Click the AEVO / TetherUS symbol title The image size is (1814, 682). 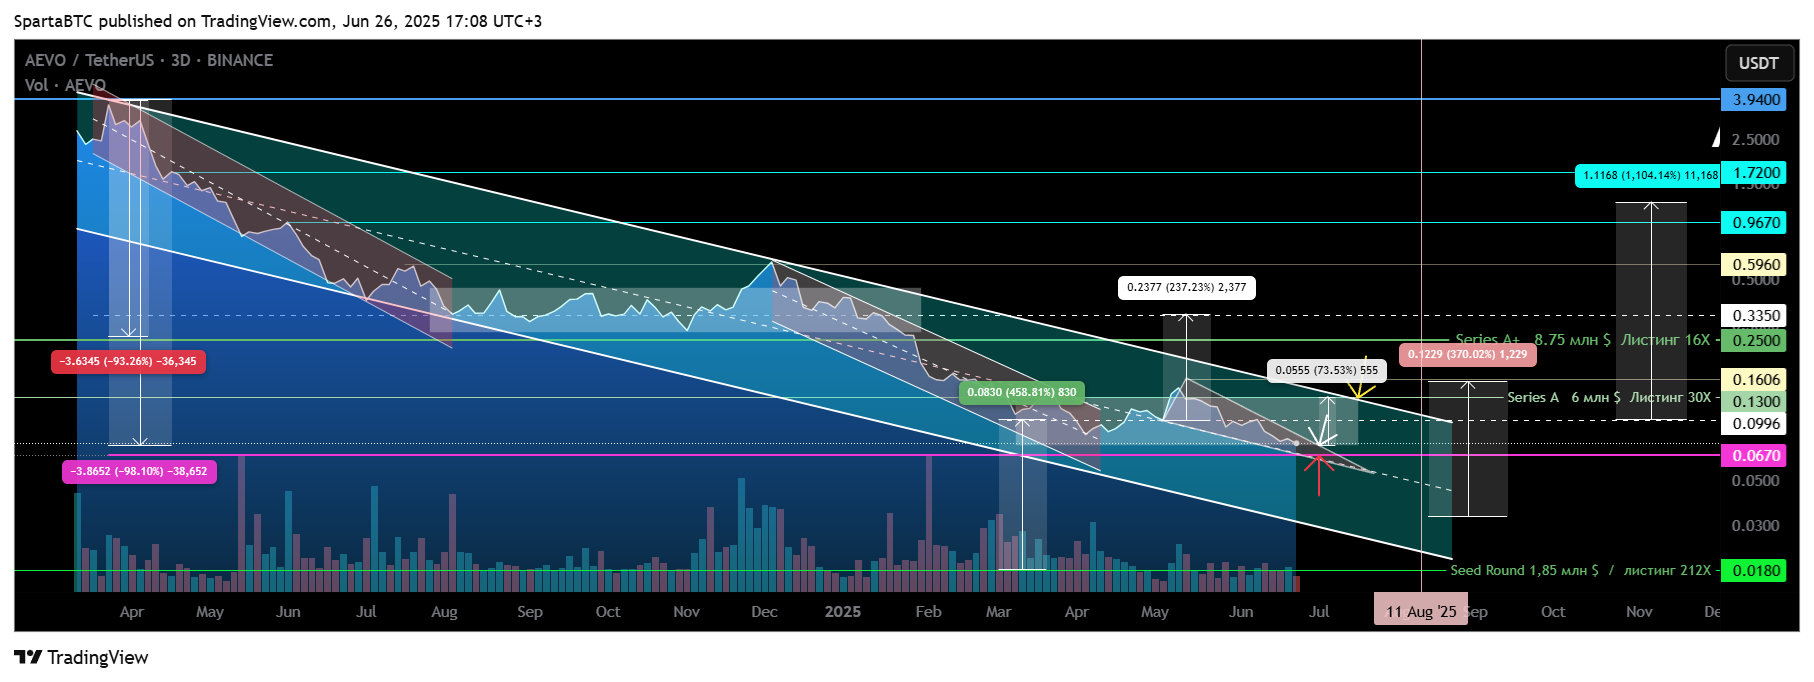pyautogui.click(x=149, y=60)
